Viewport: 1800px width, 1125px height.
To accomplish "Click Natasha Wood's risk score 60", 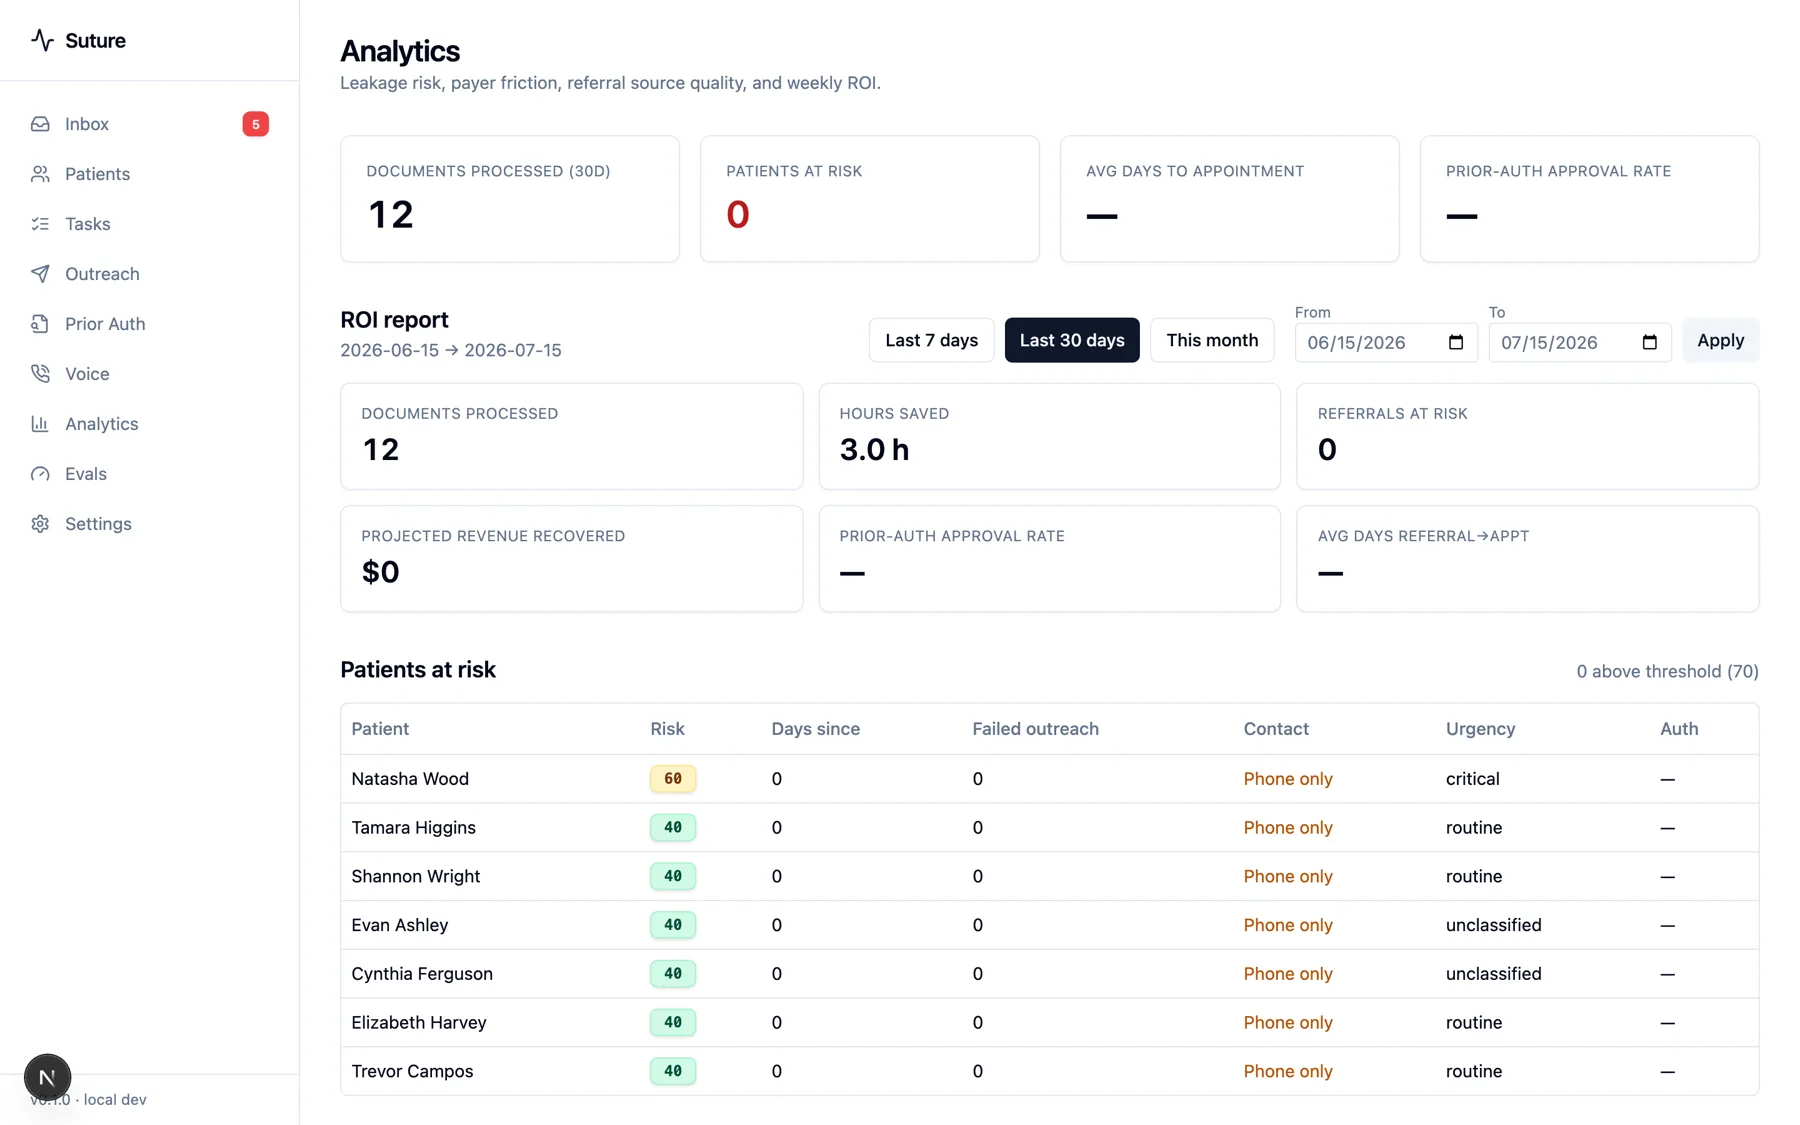I will coord(673,779).
